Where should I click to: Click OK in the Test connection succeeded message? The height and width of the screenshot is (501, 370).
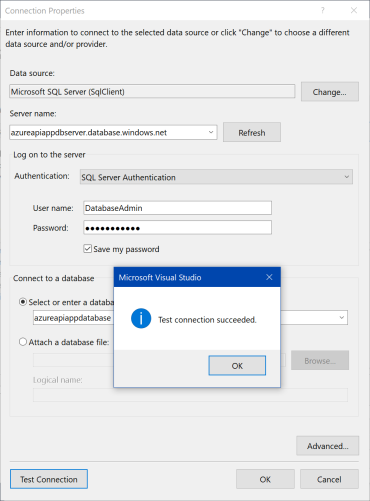click(x=237, y=365)
